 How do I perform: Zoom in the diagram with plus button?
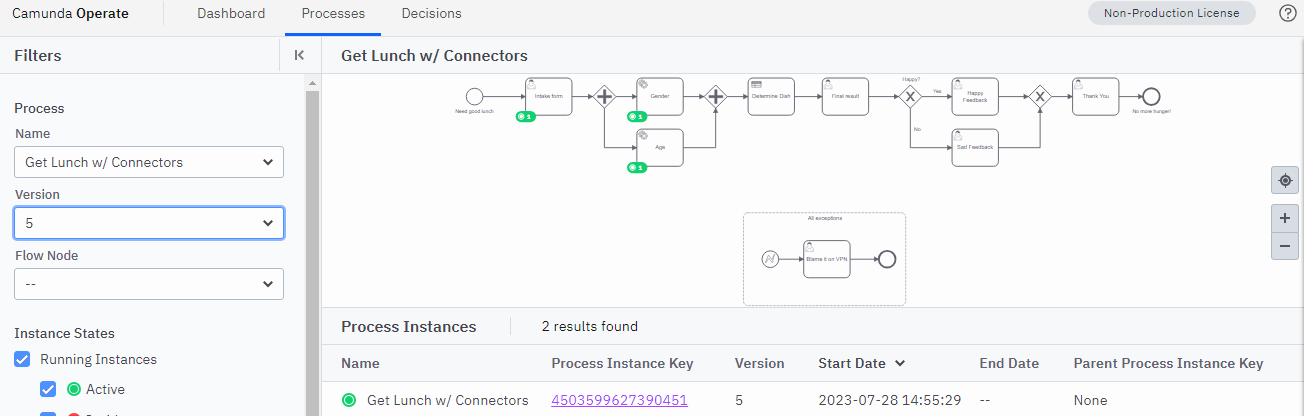coord(1285,218)
